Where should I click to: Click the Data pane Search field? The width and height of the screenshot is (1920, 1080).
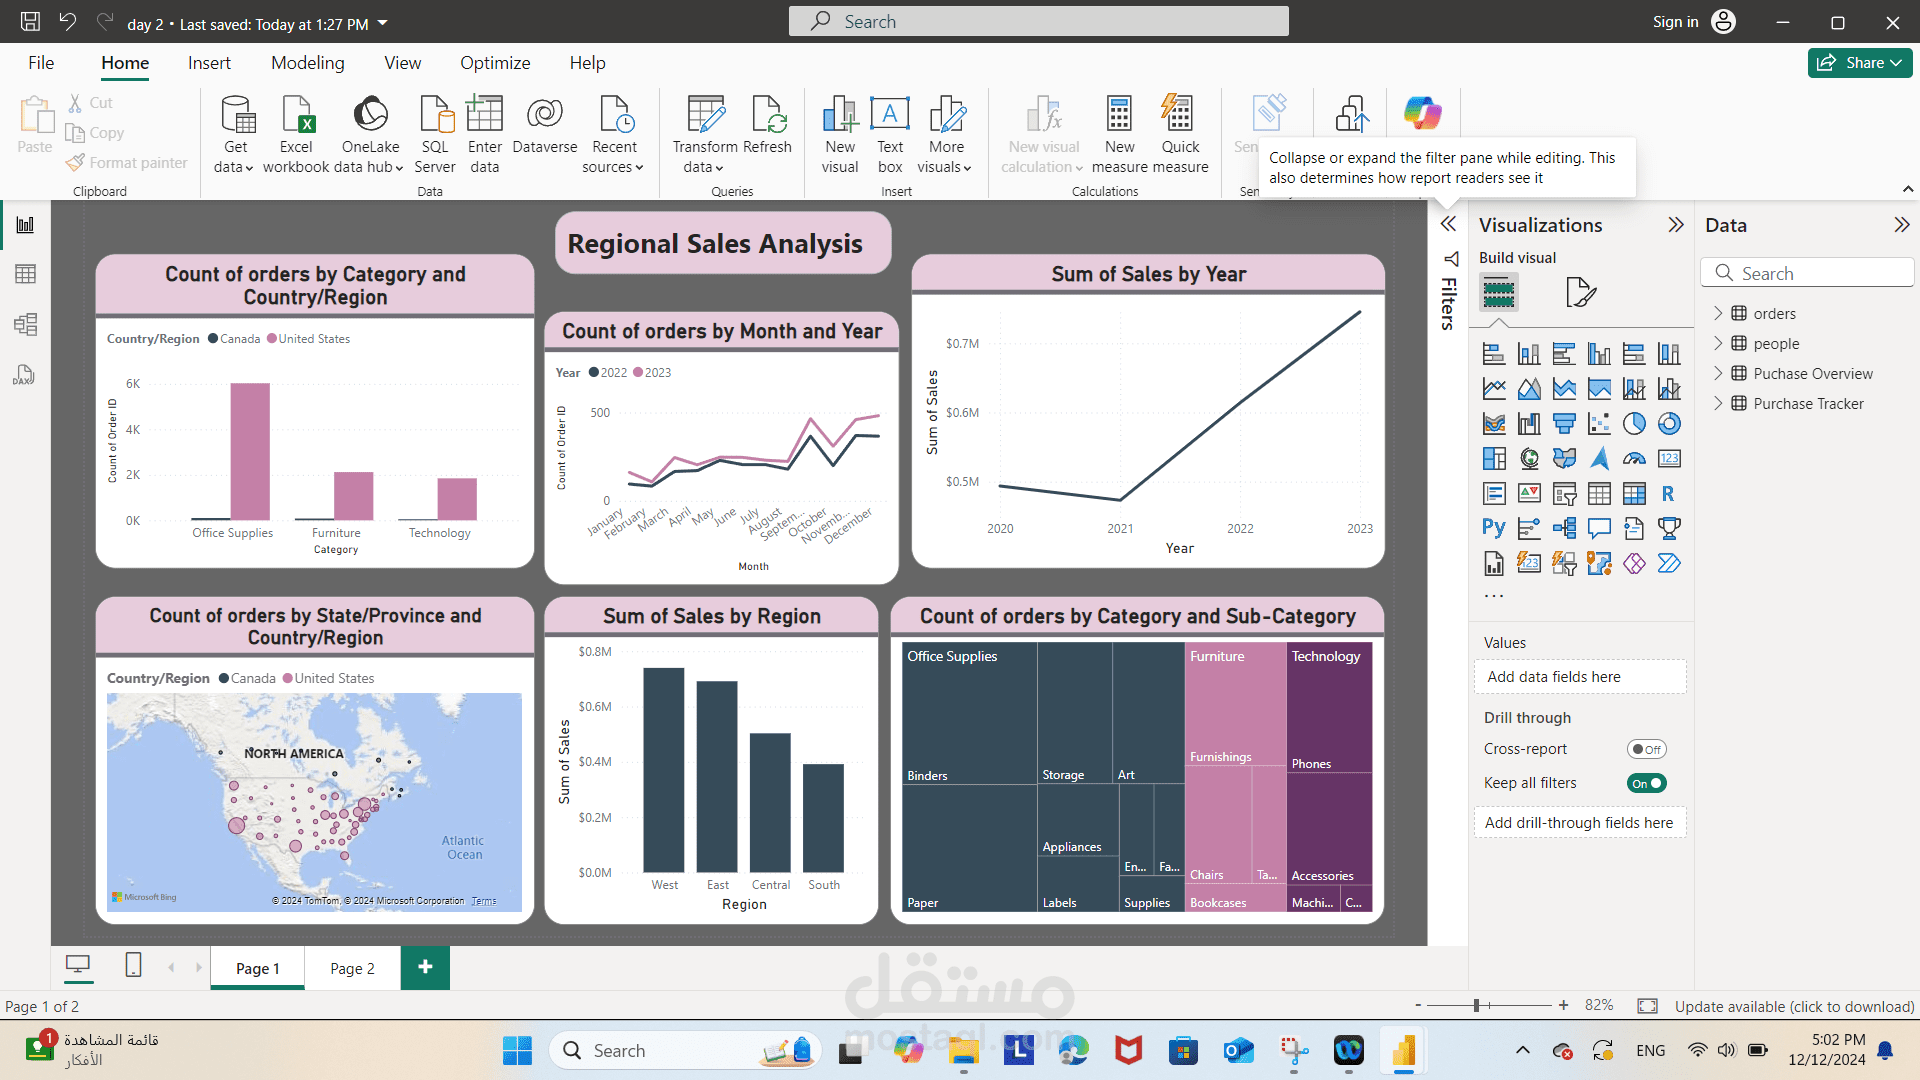coord(1807,273)
